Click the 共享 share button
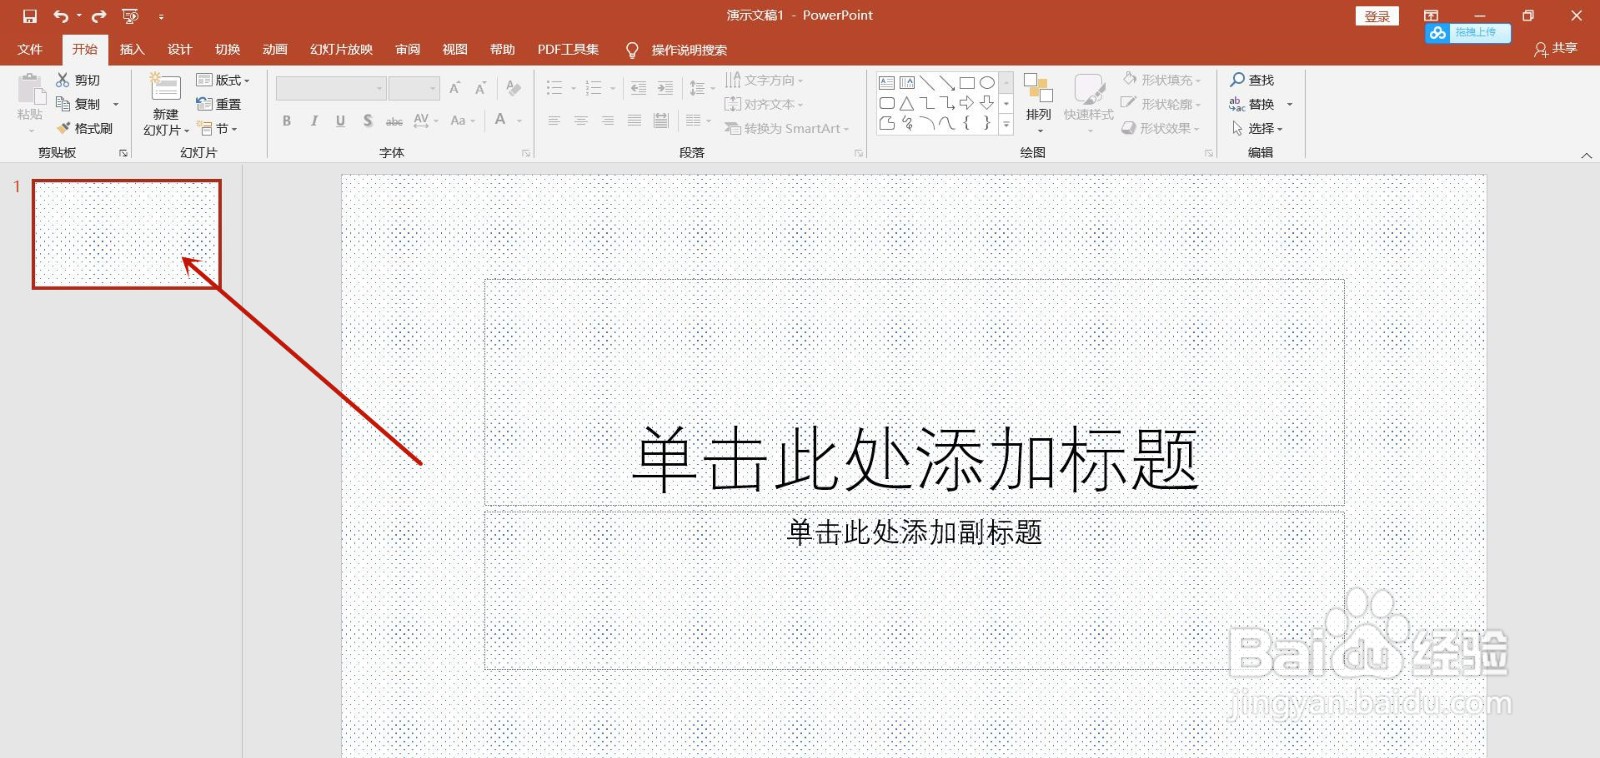1600x758 pixels. [1555, 49]
